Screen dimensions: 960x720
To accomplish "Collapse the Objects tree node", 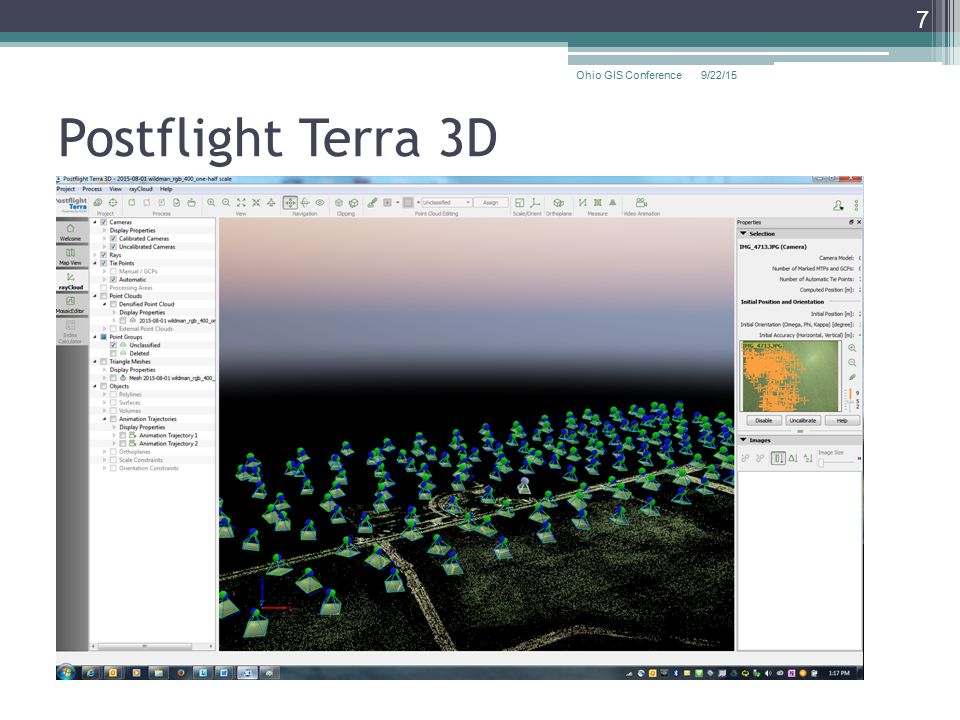I will tap(95, 386).
